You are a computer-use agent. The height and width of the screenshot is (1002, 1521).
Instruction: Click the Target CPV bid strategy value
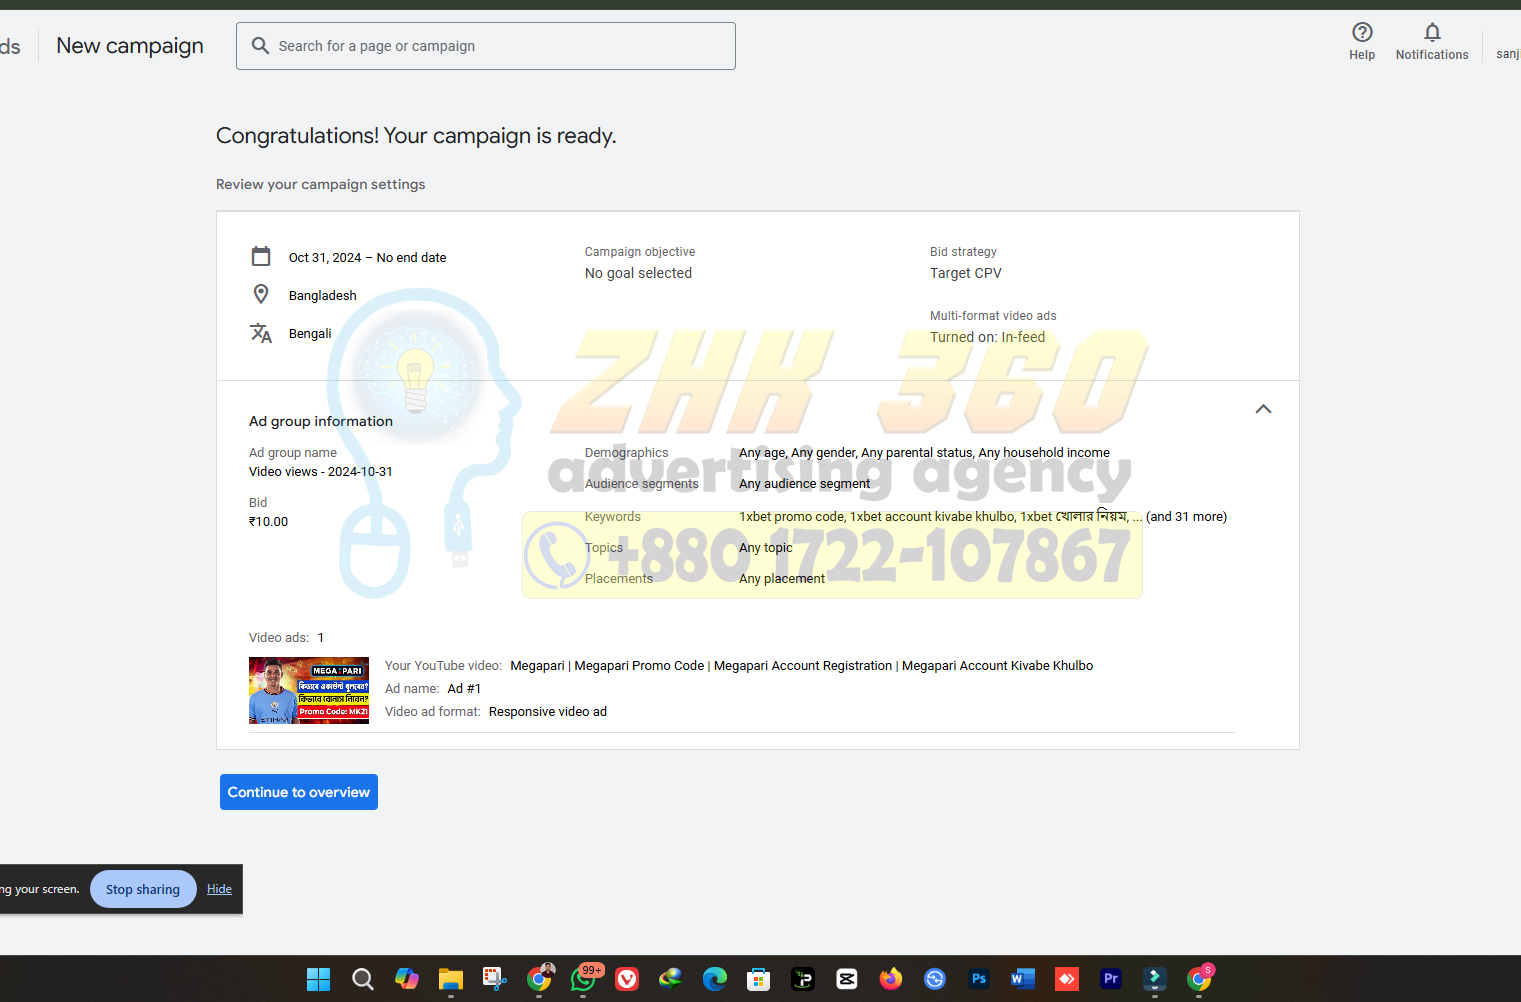click(966, 273)
